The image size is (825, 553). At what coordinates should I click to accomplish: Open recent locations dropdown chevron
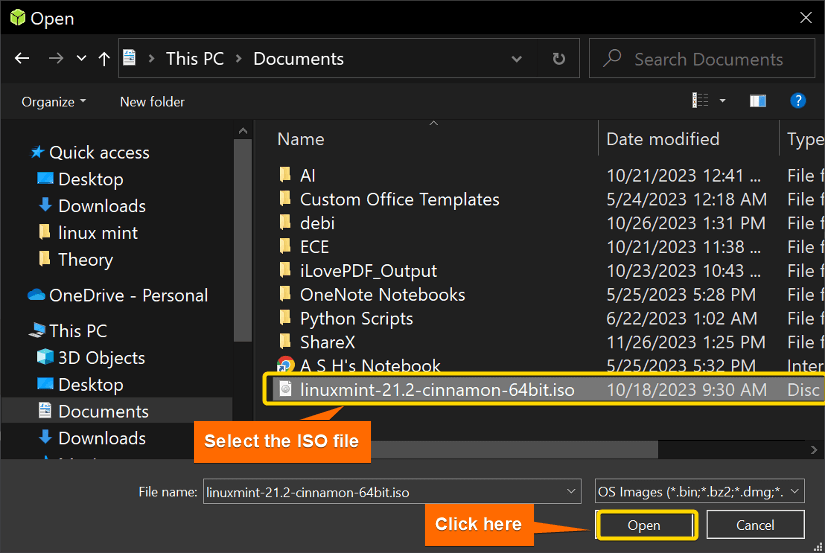click(81, 58)
